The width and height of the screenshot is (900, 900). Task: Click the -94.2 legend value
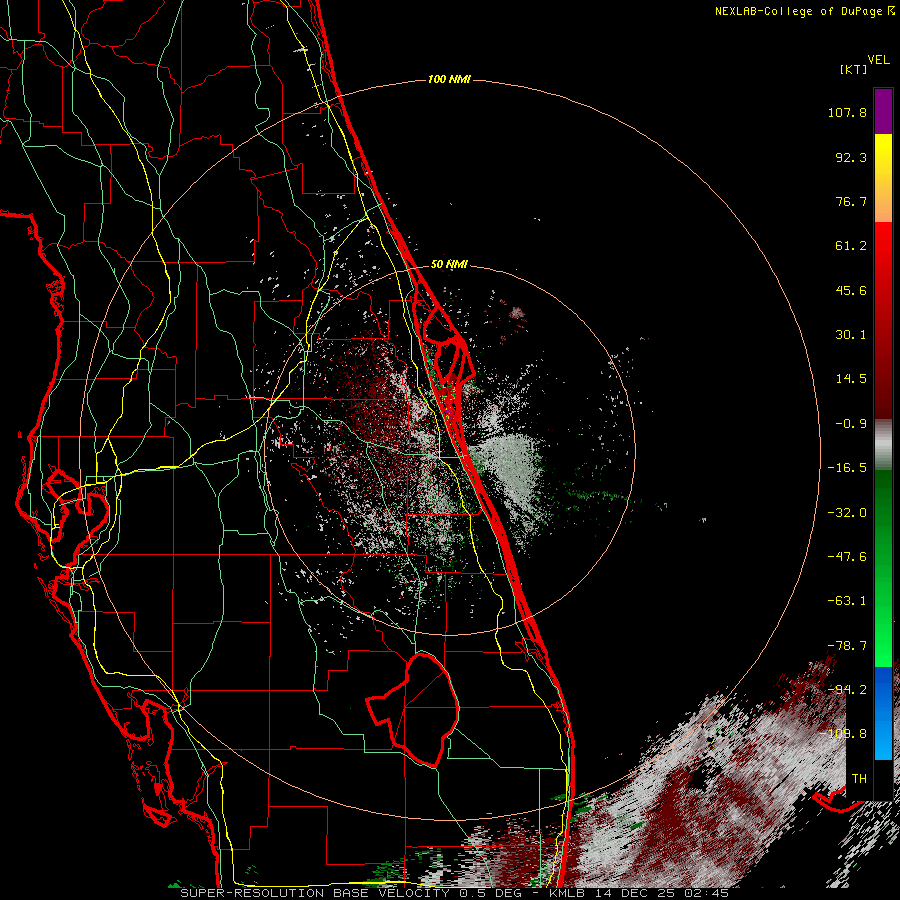point(847,689)
